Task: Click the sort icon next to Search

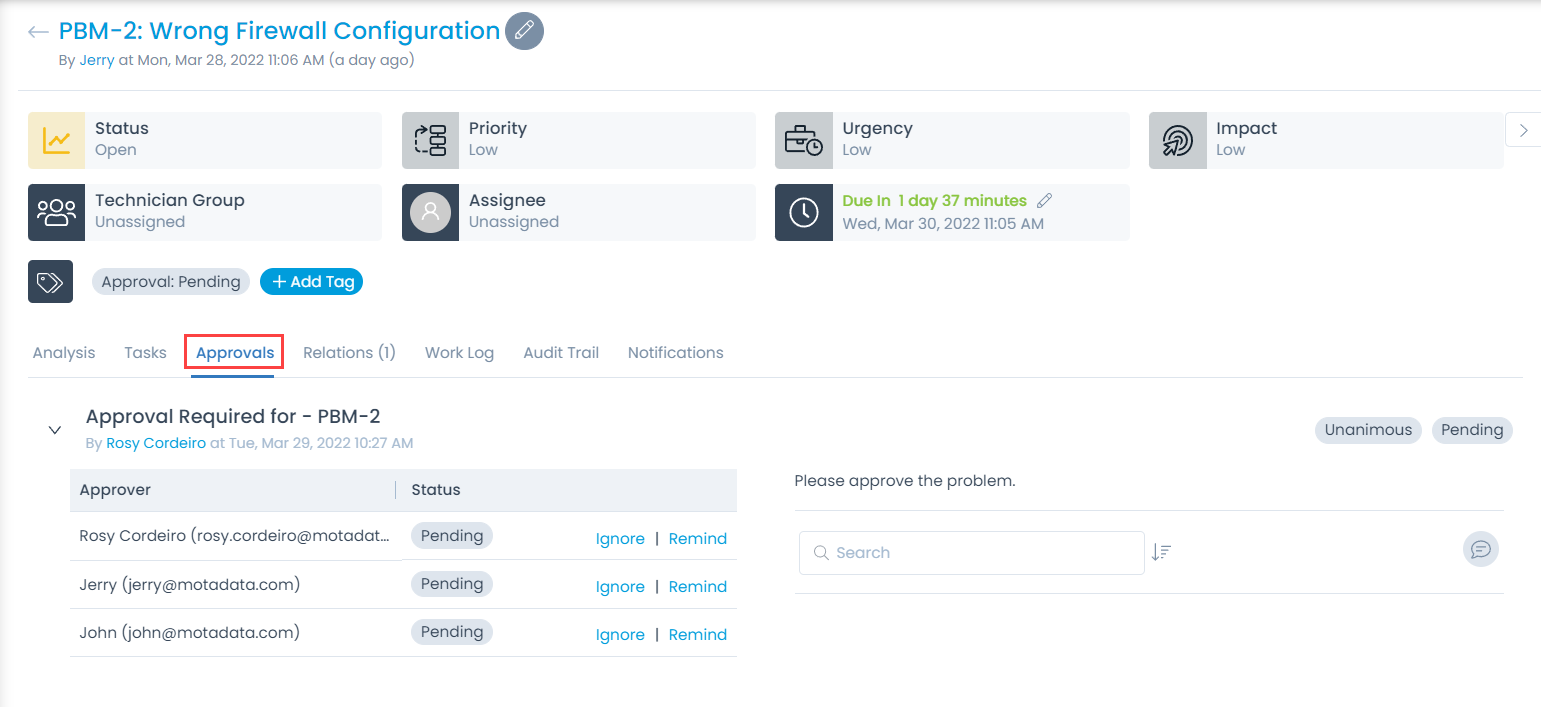Action: click(1161, 552)
